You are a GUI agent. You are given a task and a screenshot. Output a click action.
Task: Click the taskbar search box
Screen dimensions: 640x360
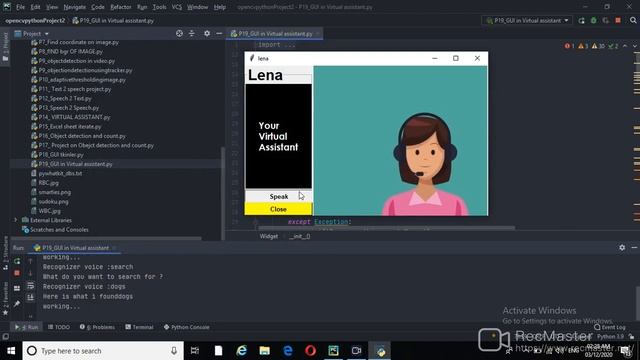pos(103,351)
